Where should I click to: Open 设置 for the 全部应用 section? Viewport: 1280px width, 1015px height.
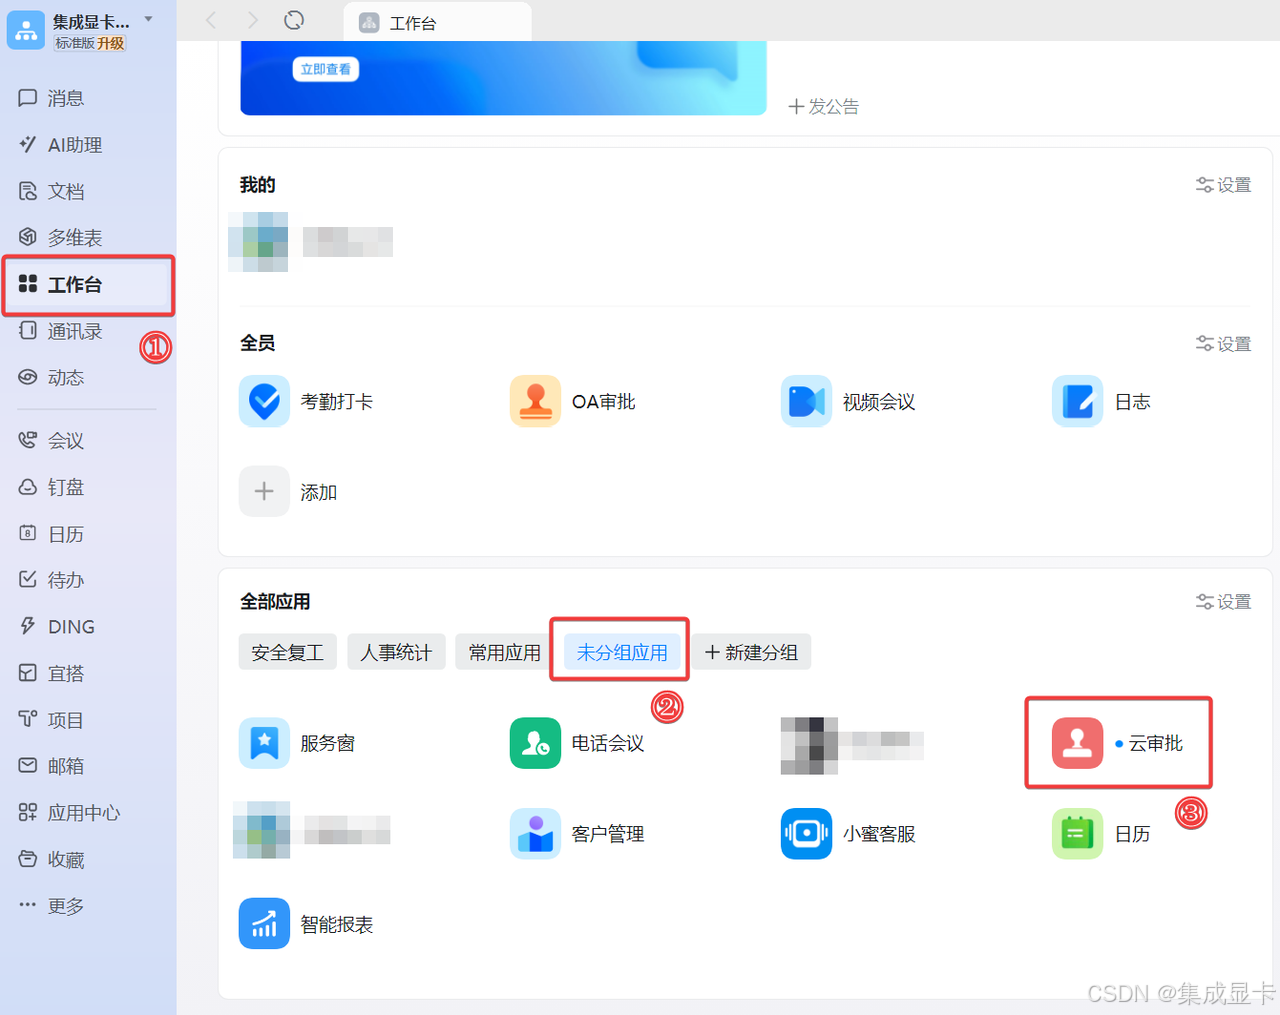(x=1223, y=602)
